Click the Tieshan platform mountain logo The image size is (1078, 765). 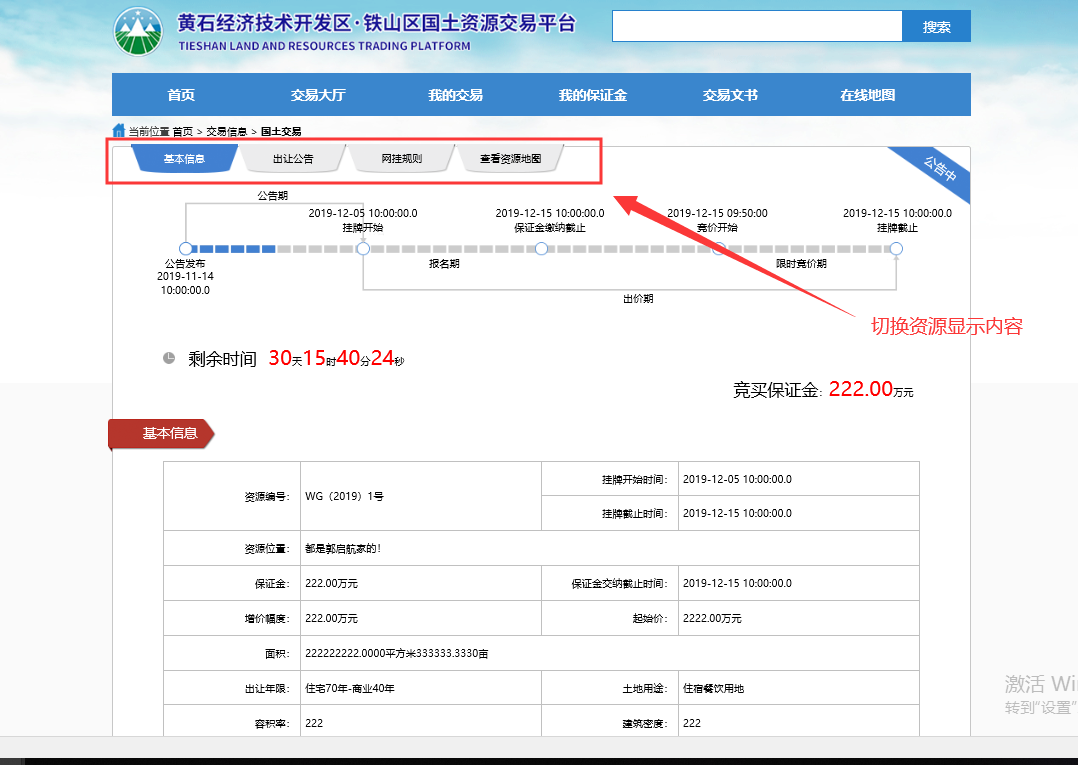[143, 31]
